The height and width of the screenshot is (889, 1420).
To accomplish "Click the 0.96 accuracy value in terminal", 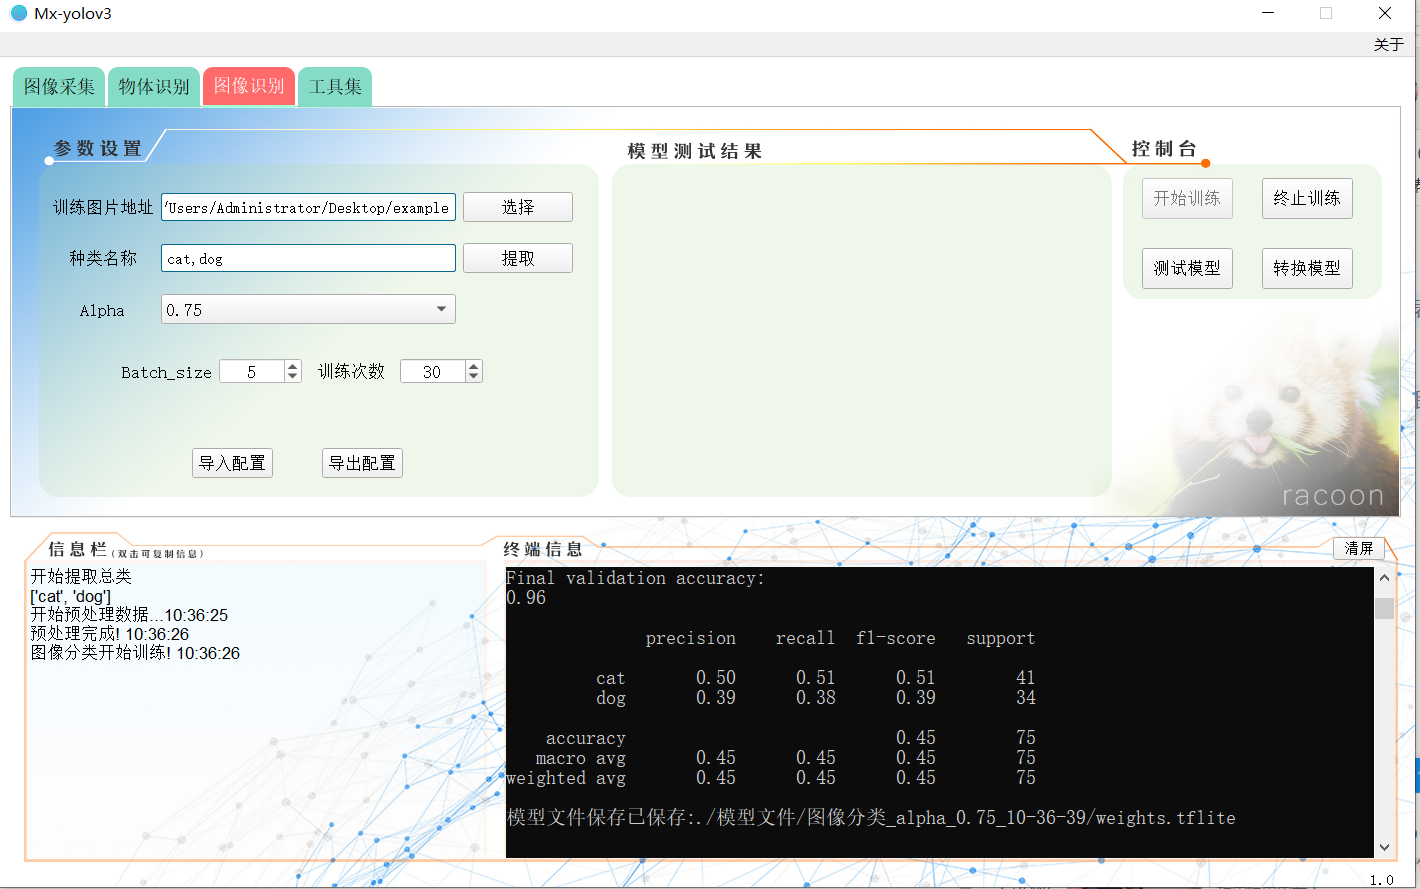I will 526,598.
